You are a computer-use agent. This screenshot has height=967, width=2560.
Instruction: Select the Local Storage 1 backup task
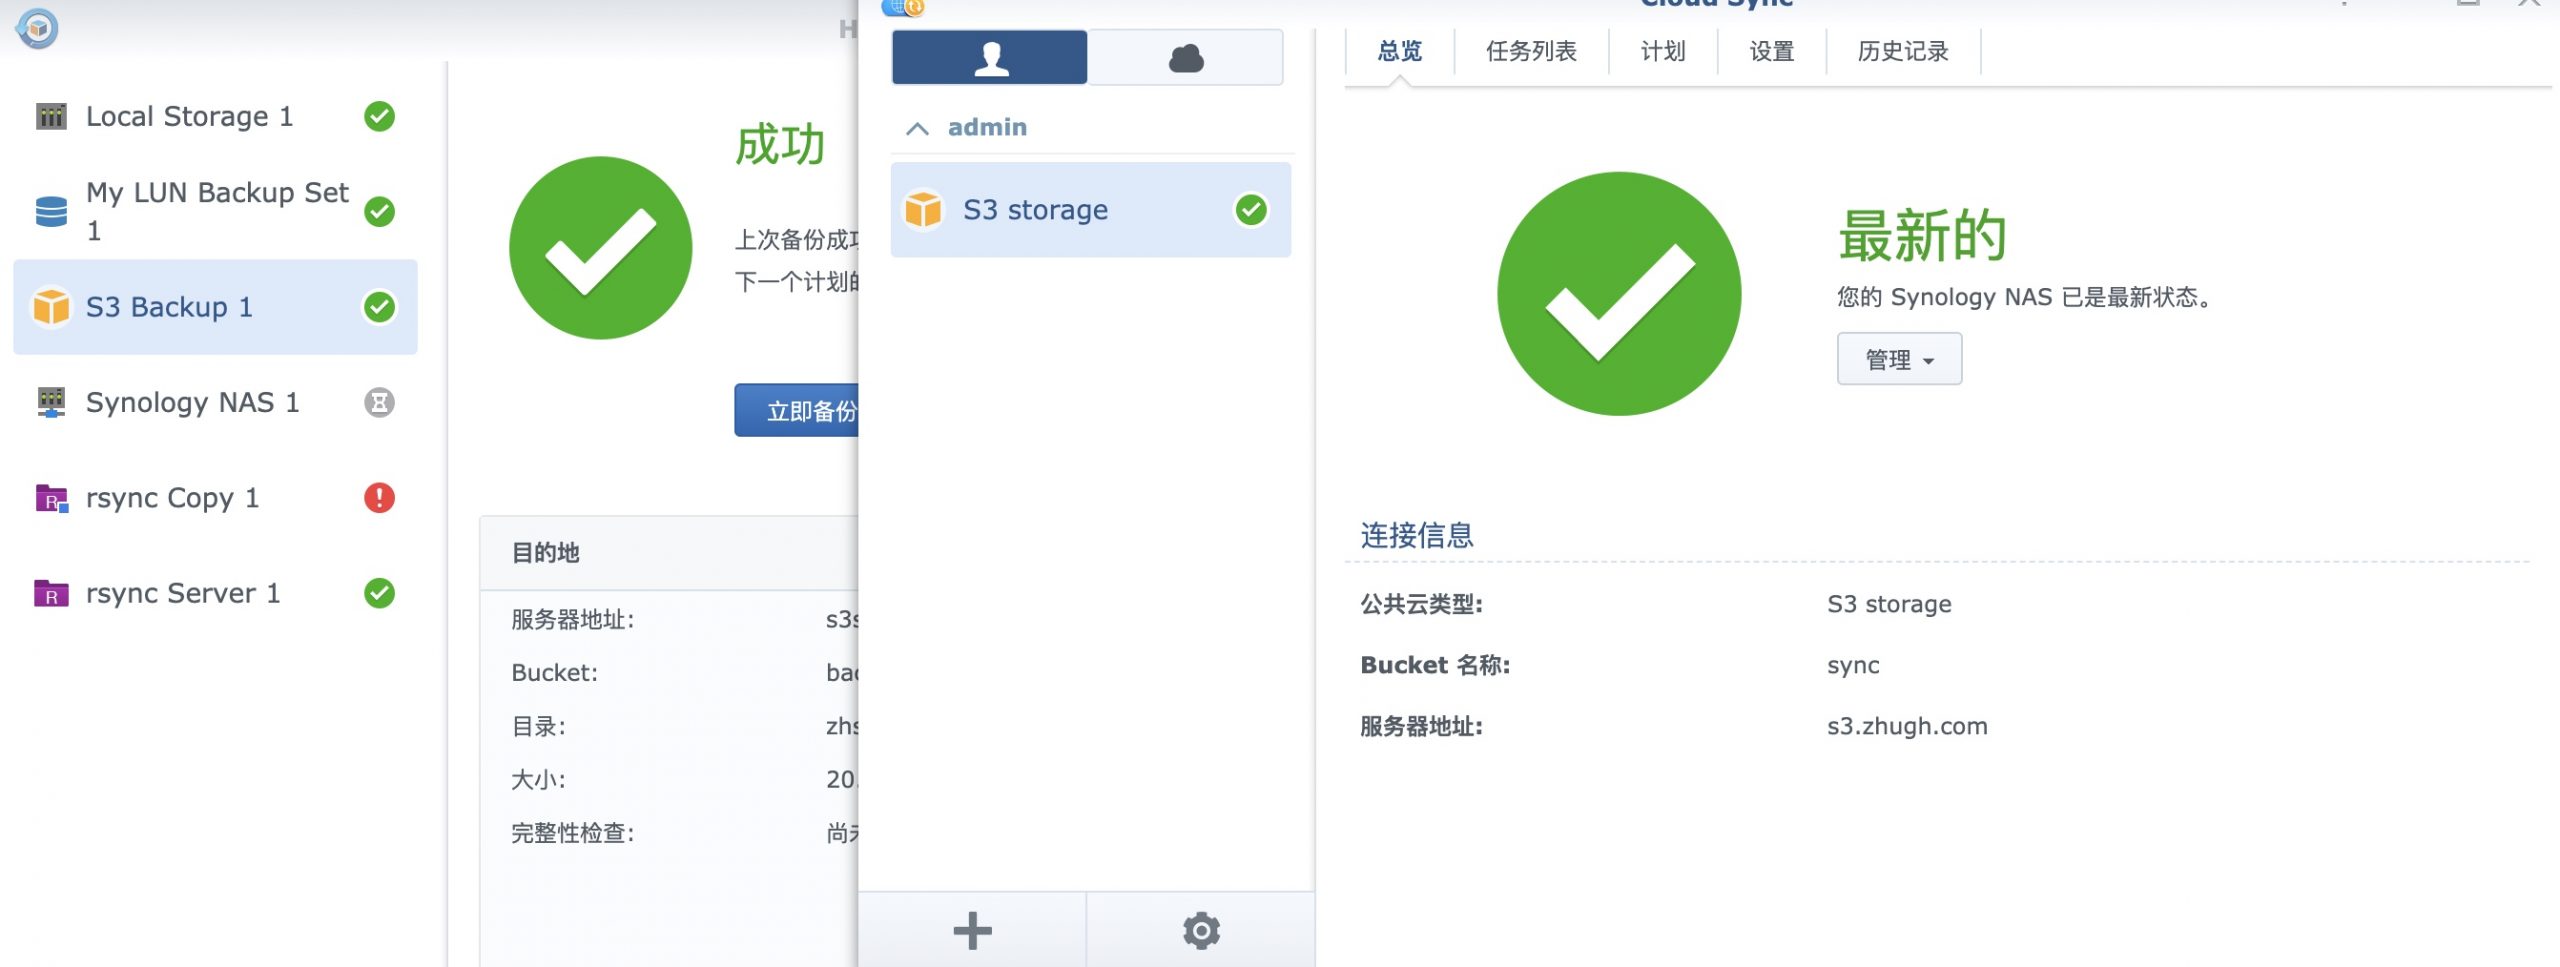coord(215,117)
